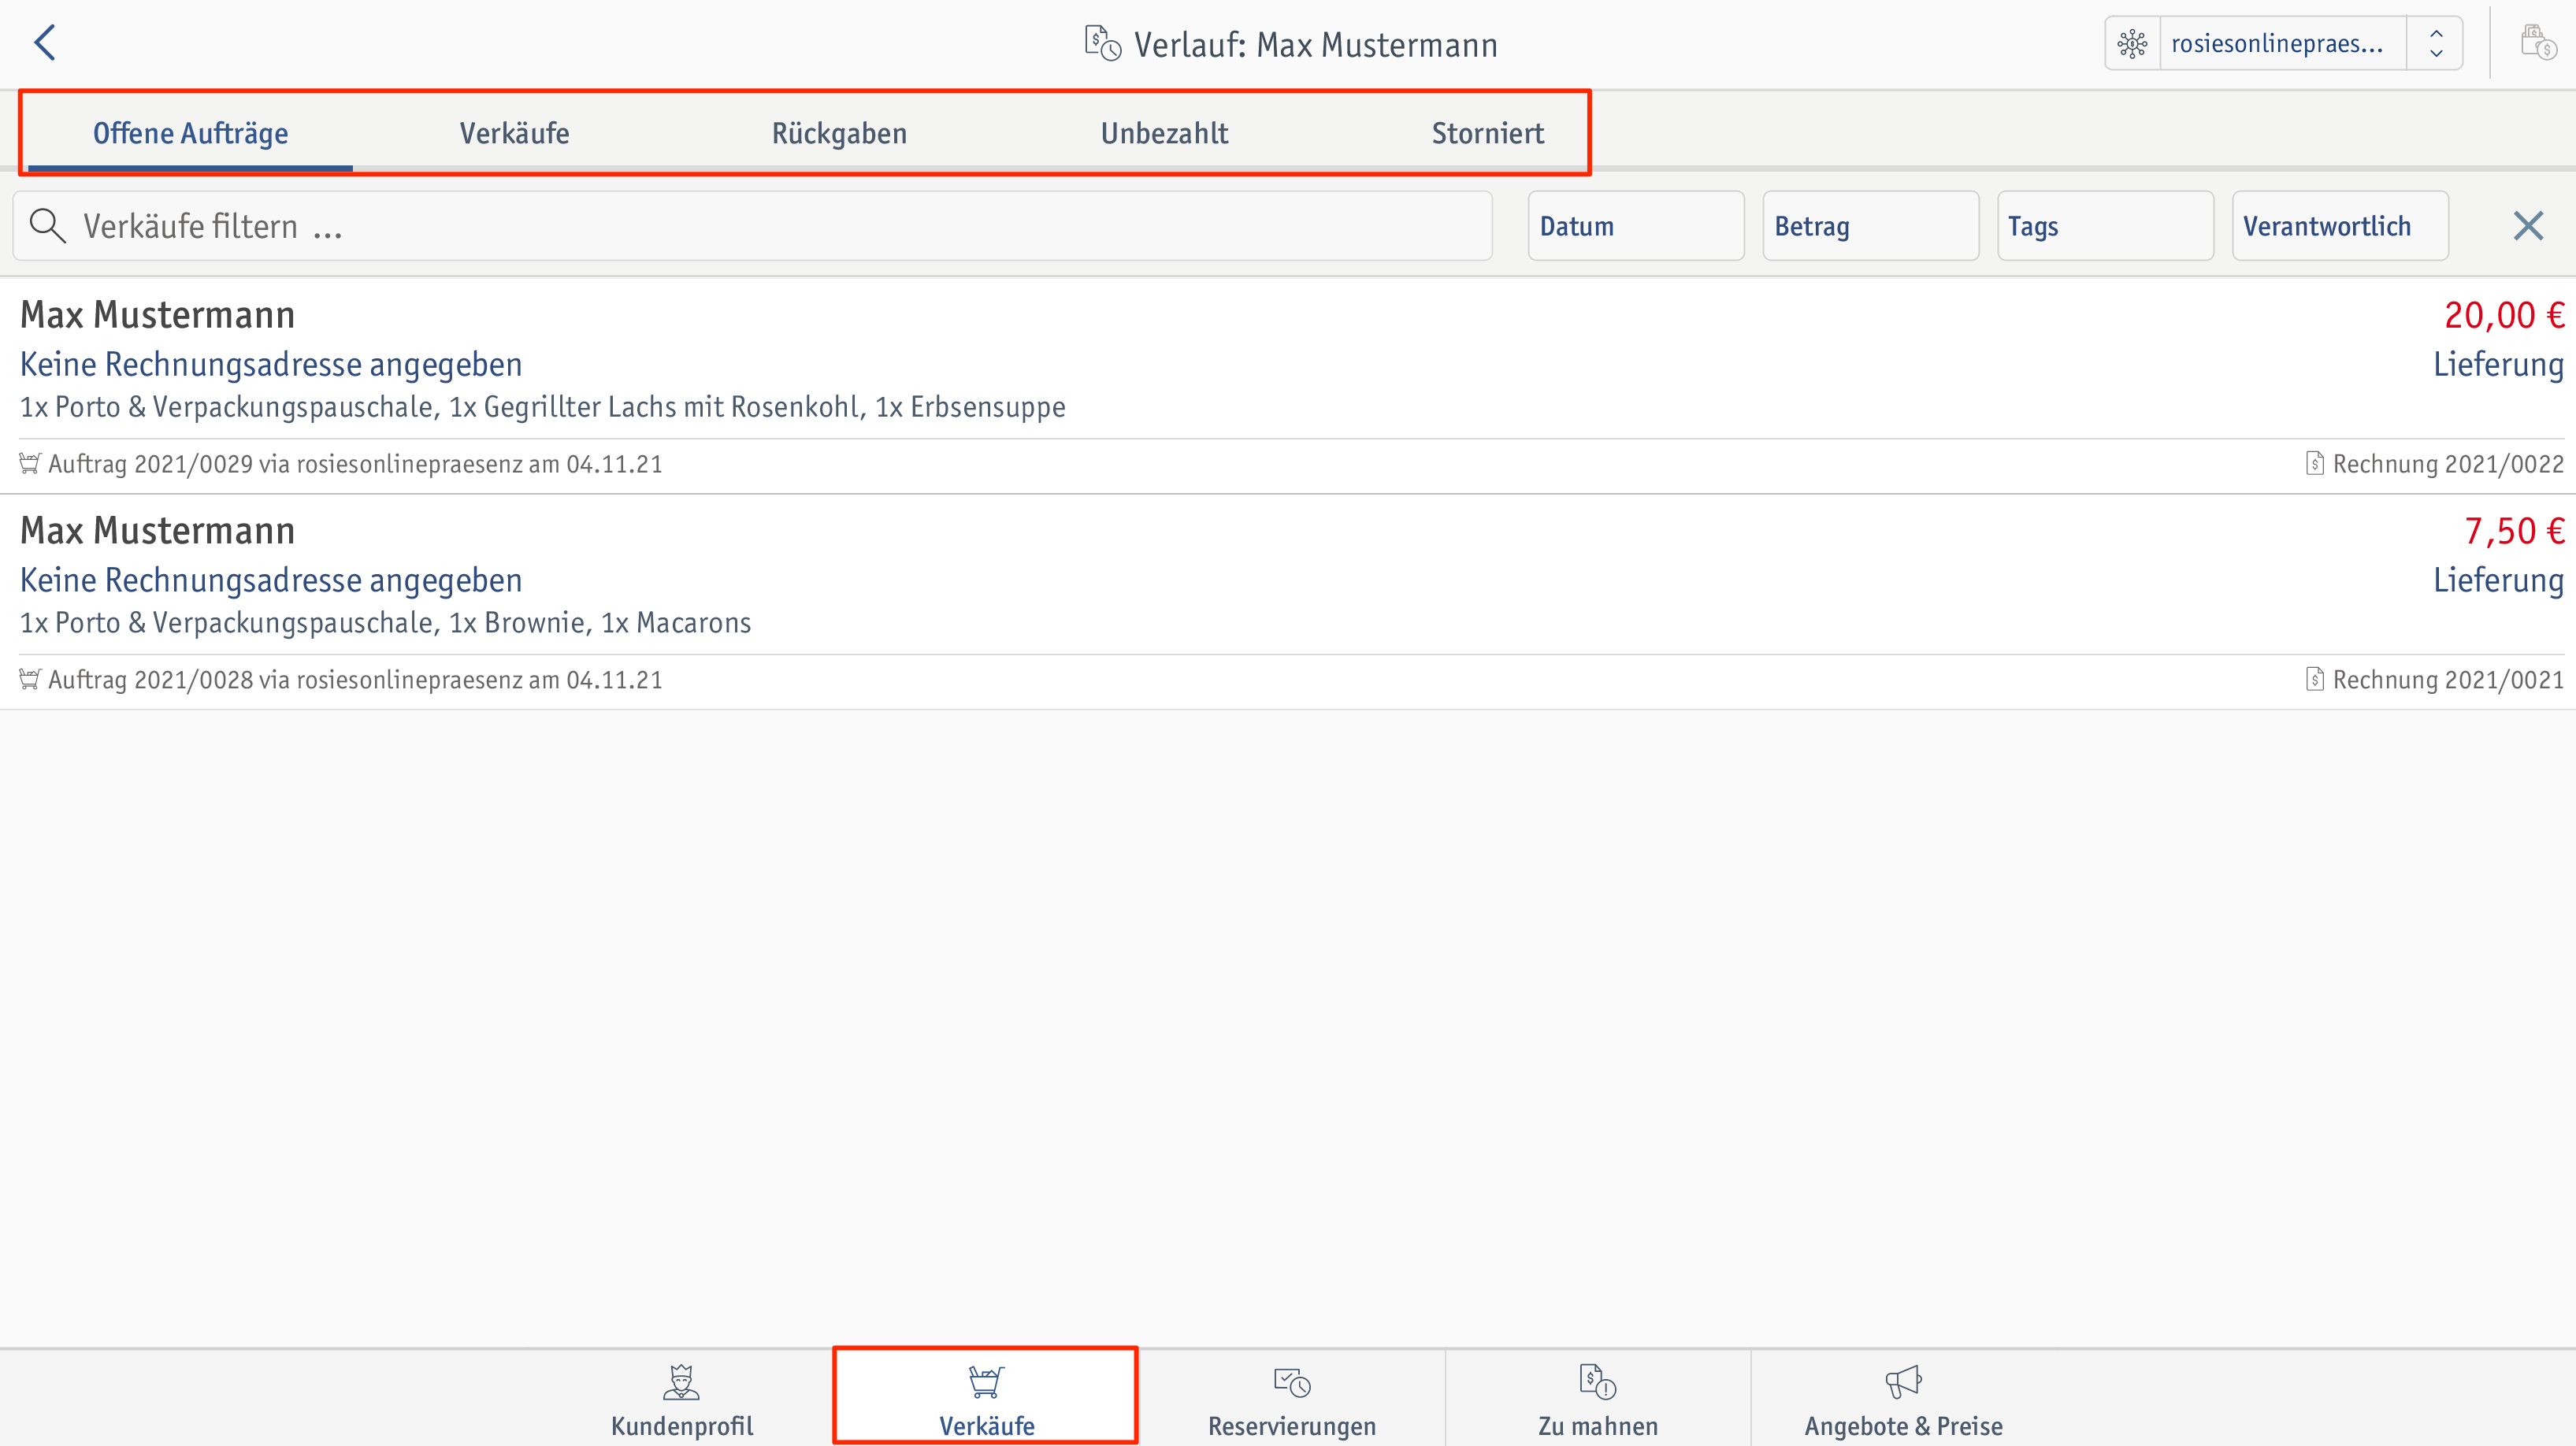The image size is (2576, 1446).
Task: Switch to the upper Verkäufe tab
Action: pyautogui.click(x=514, y=133)
